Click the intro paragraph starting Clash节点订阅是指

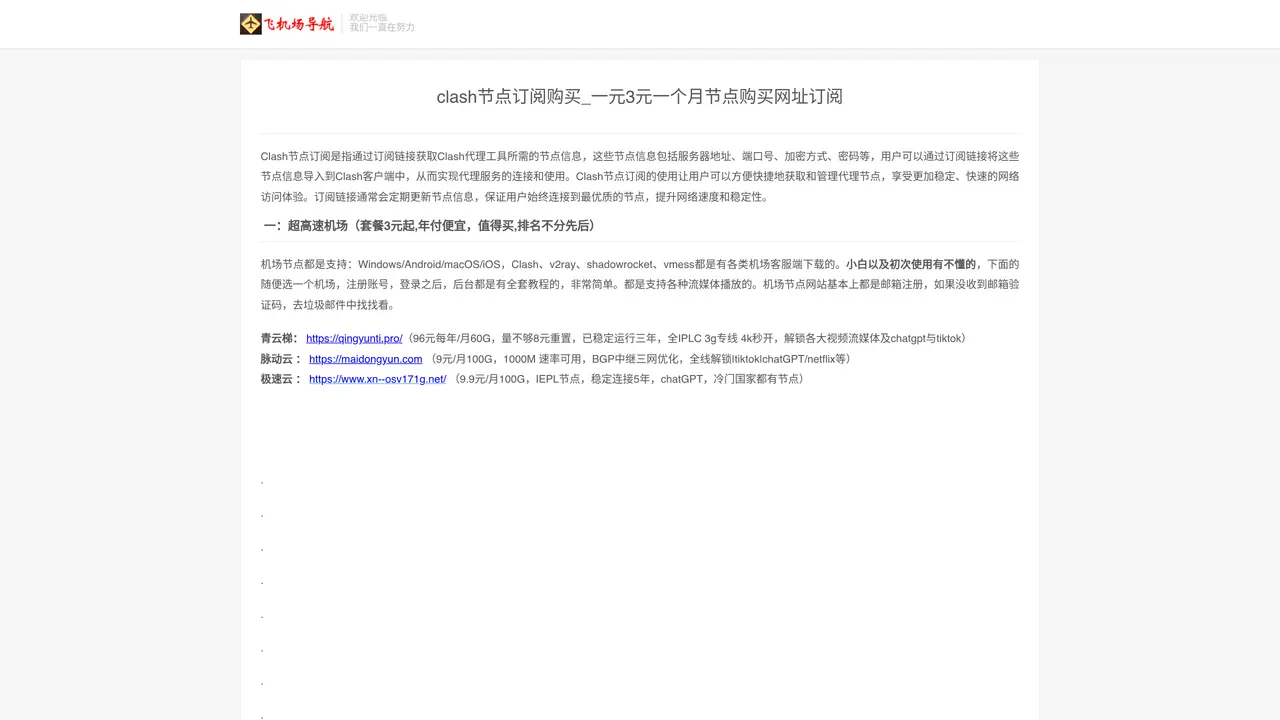[x=640, y=177]
